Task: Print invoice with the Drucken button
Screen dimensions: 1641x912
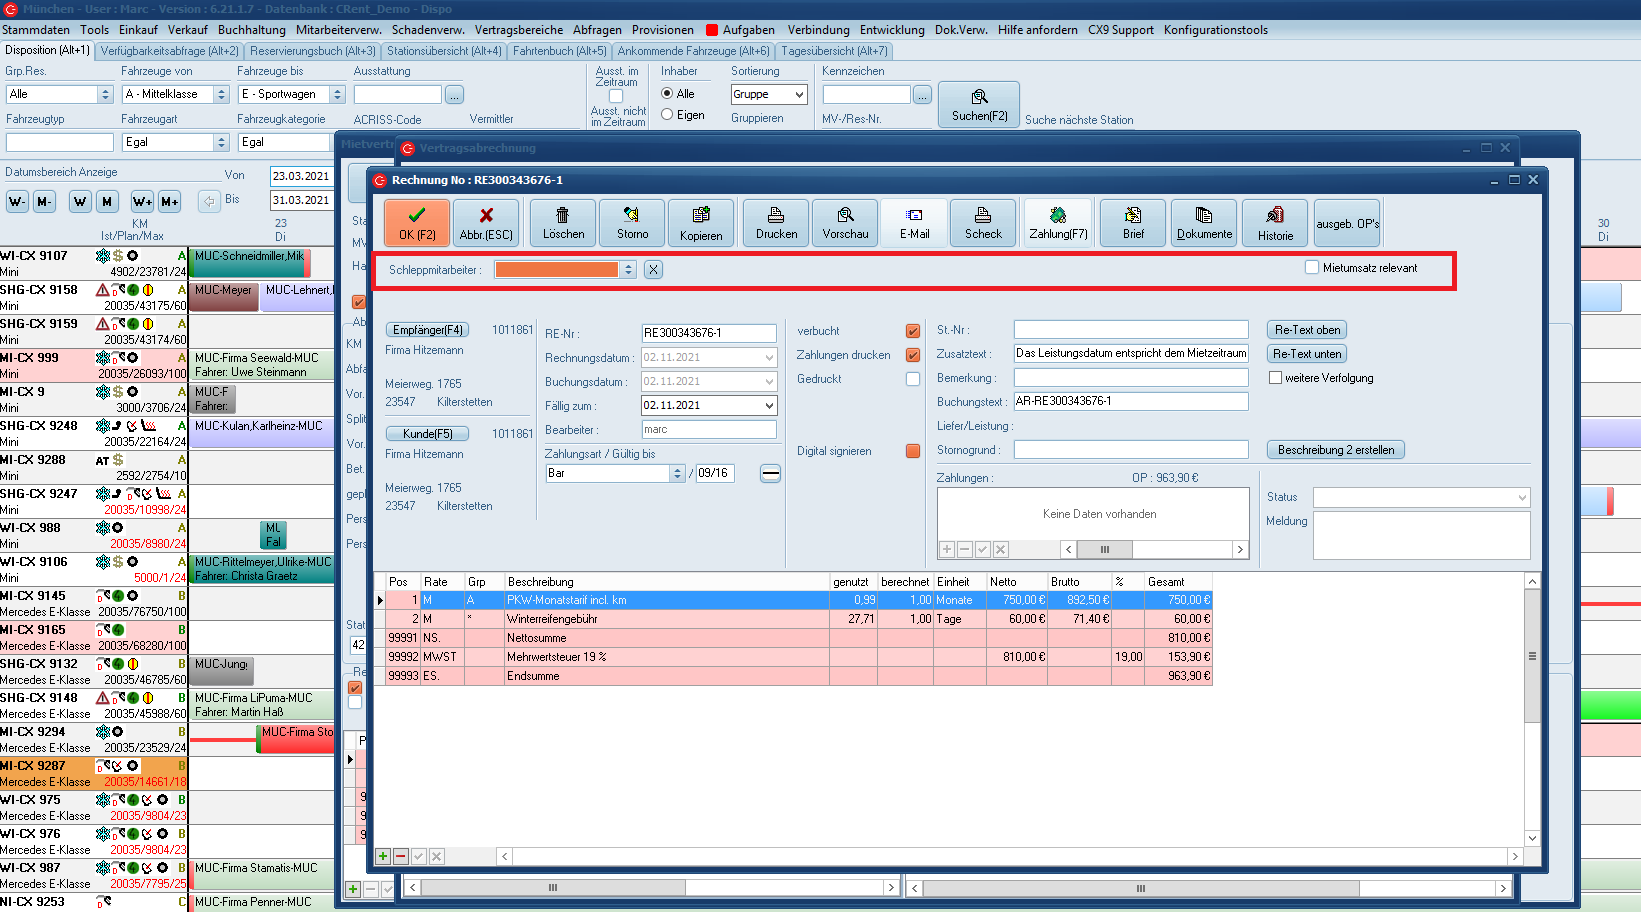Action: (x=776, y=222)
